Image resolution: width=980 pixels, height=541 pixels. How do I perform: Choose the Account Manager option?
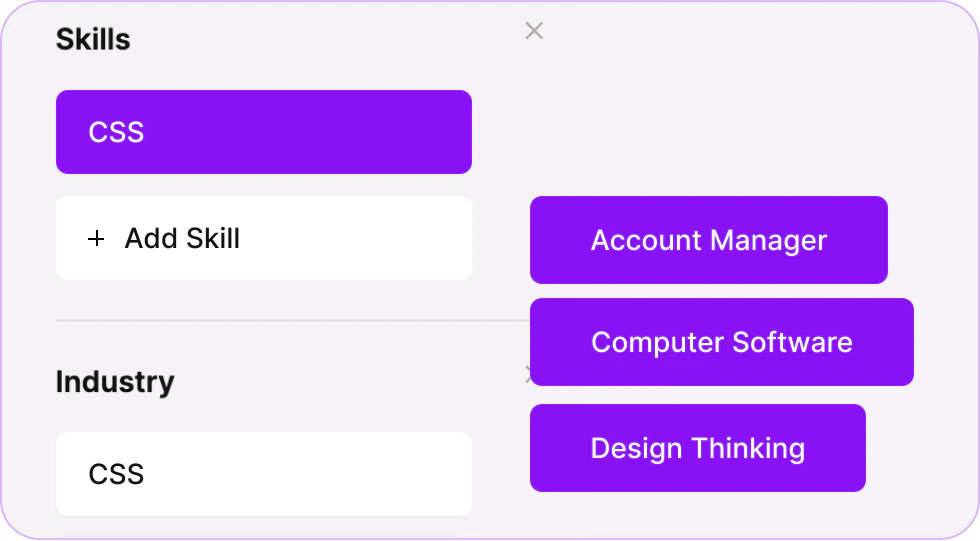[x=708, y=240]
